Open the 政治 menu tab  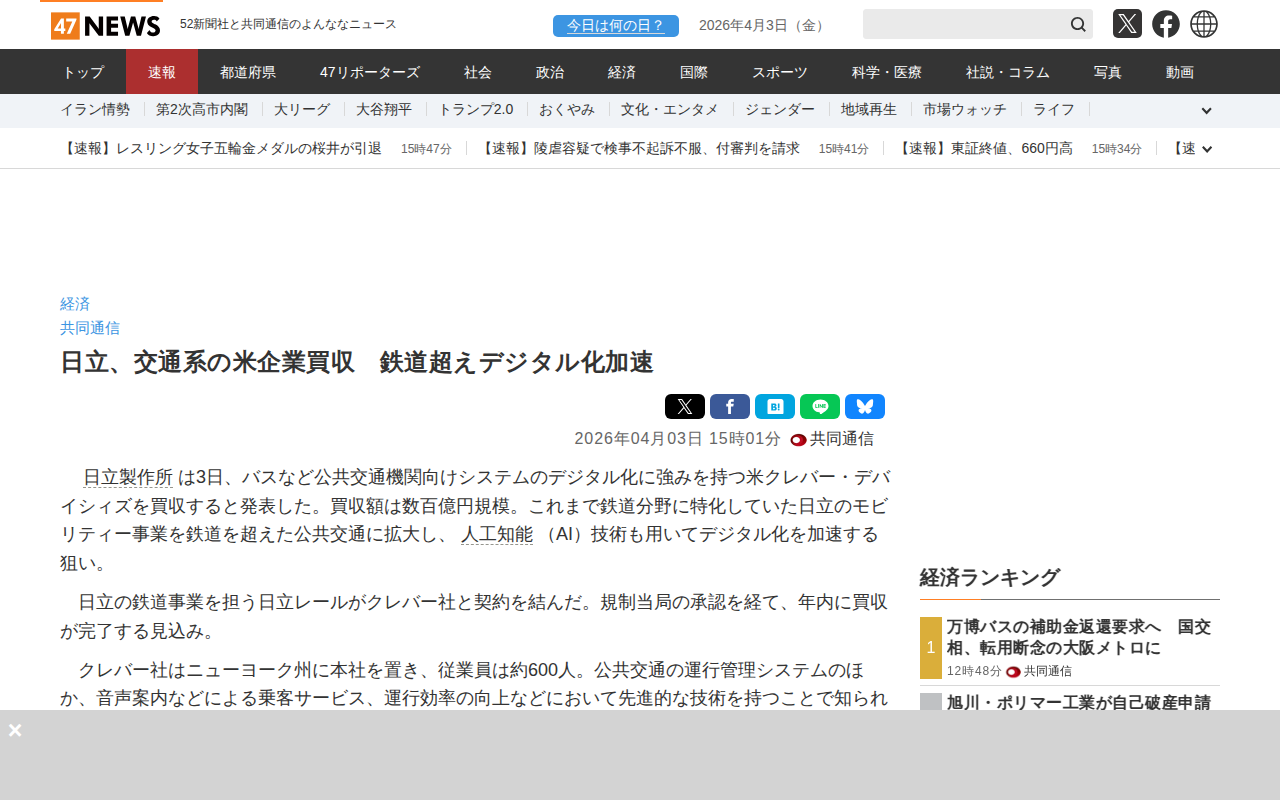click(550, 72)
